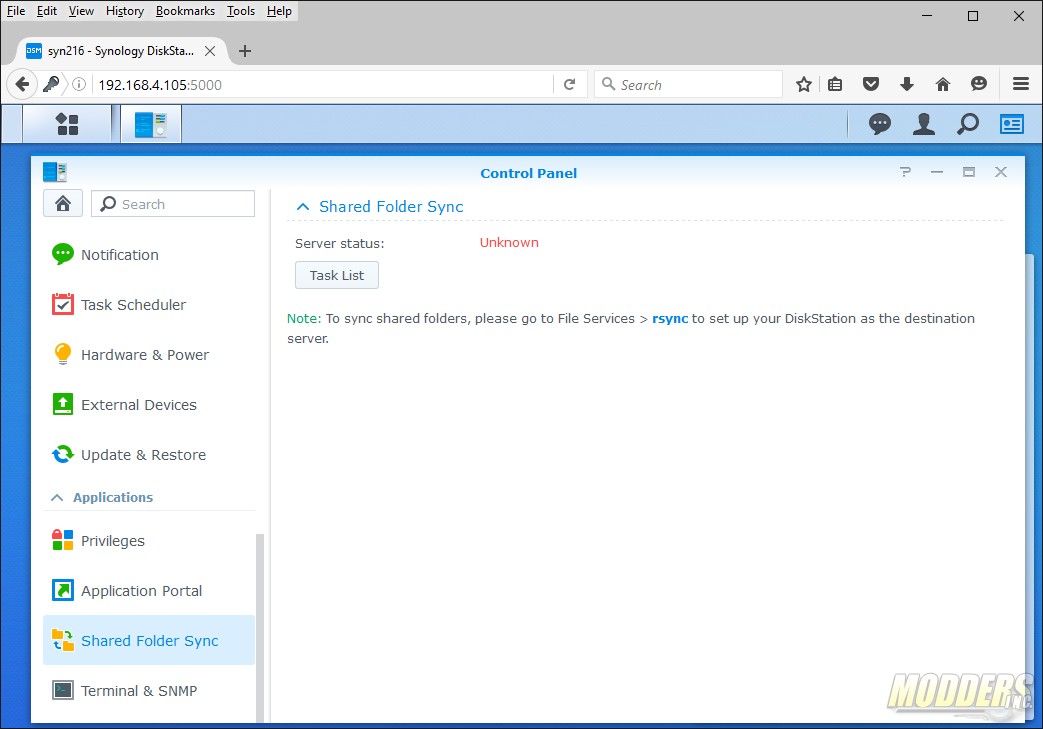Click the Update & Restore icon
The image size is (1043, 729).
tap(63, 454)
